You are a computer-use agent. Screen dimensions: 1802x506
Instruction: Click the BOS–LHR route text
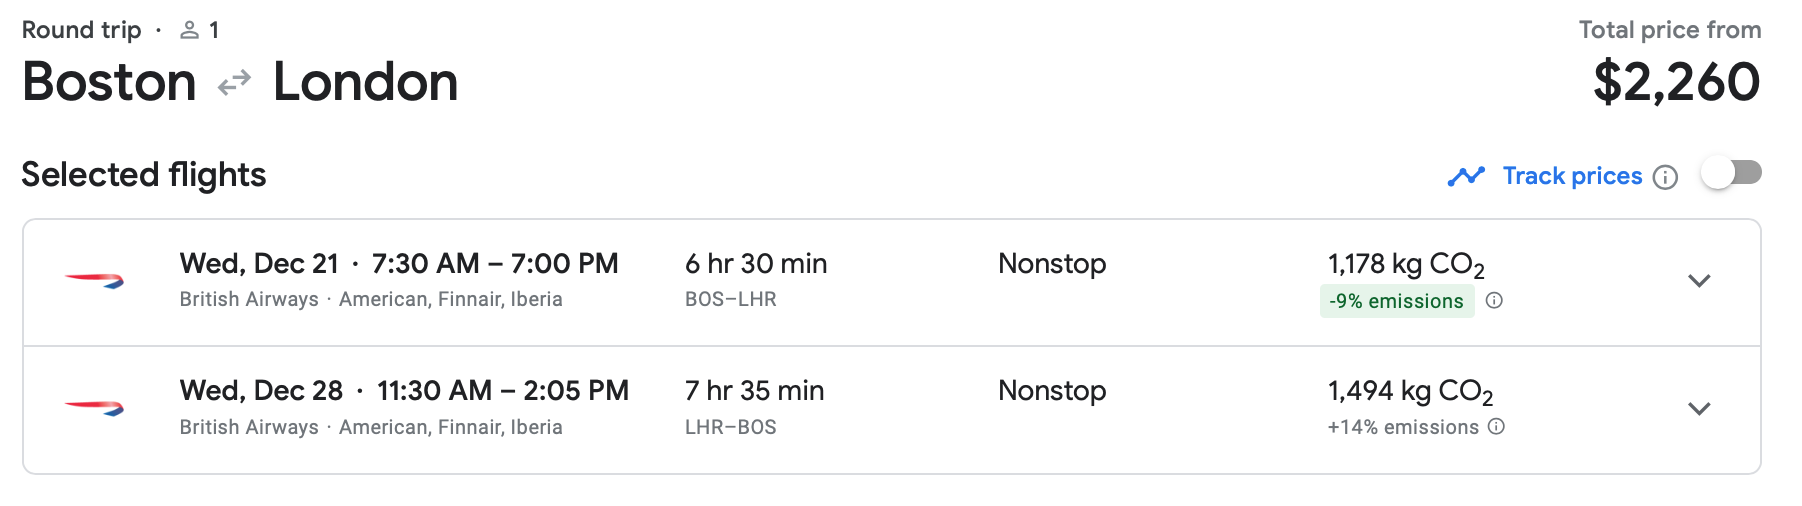(730, 299)
